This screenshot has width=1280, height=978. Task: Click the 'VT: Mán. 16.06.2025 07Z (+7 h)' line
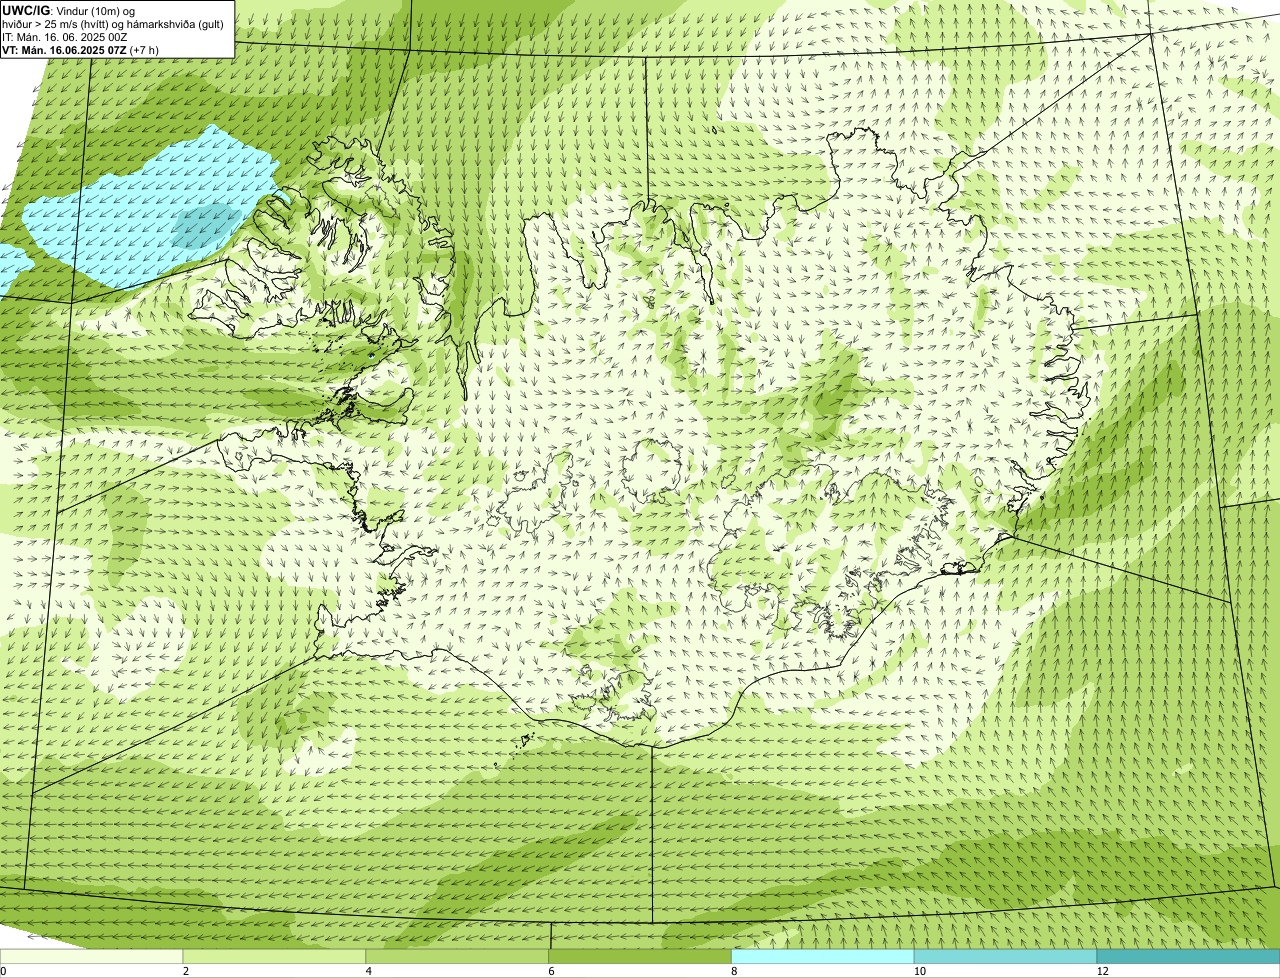click(81, 49)
